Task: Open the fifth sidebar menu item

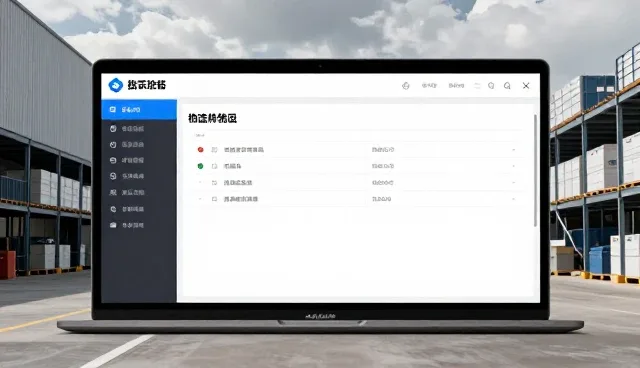Action: (139, 176)
